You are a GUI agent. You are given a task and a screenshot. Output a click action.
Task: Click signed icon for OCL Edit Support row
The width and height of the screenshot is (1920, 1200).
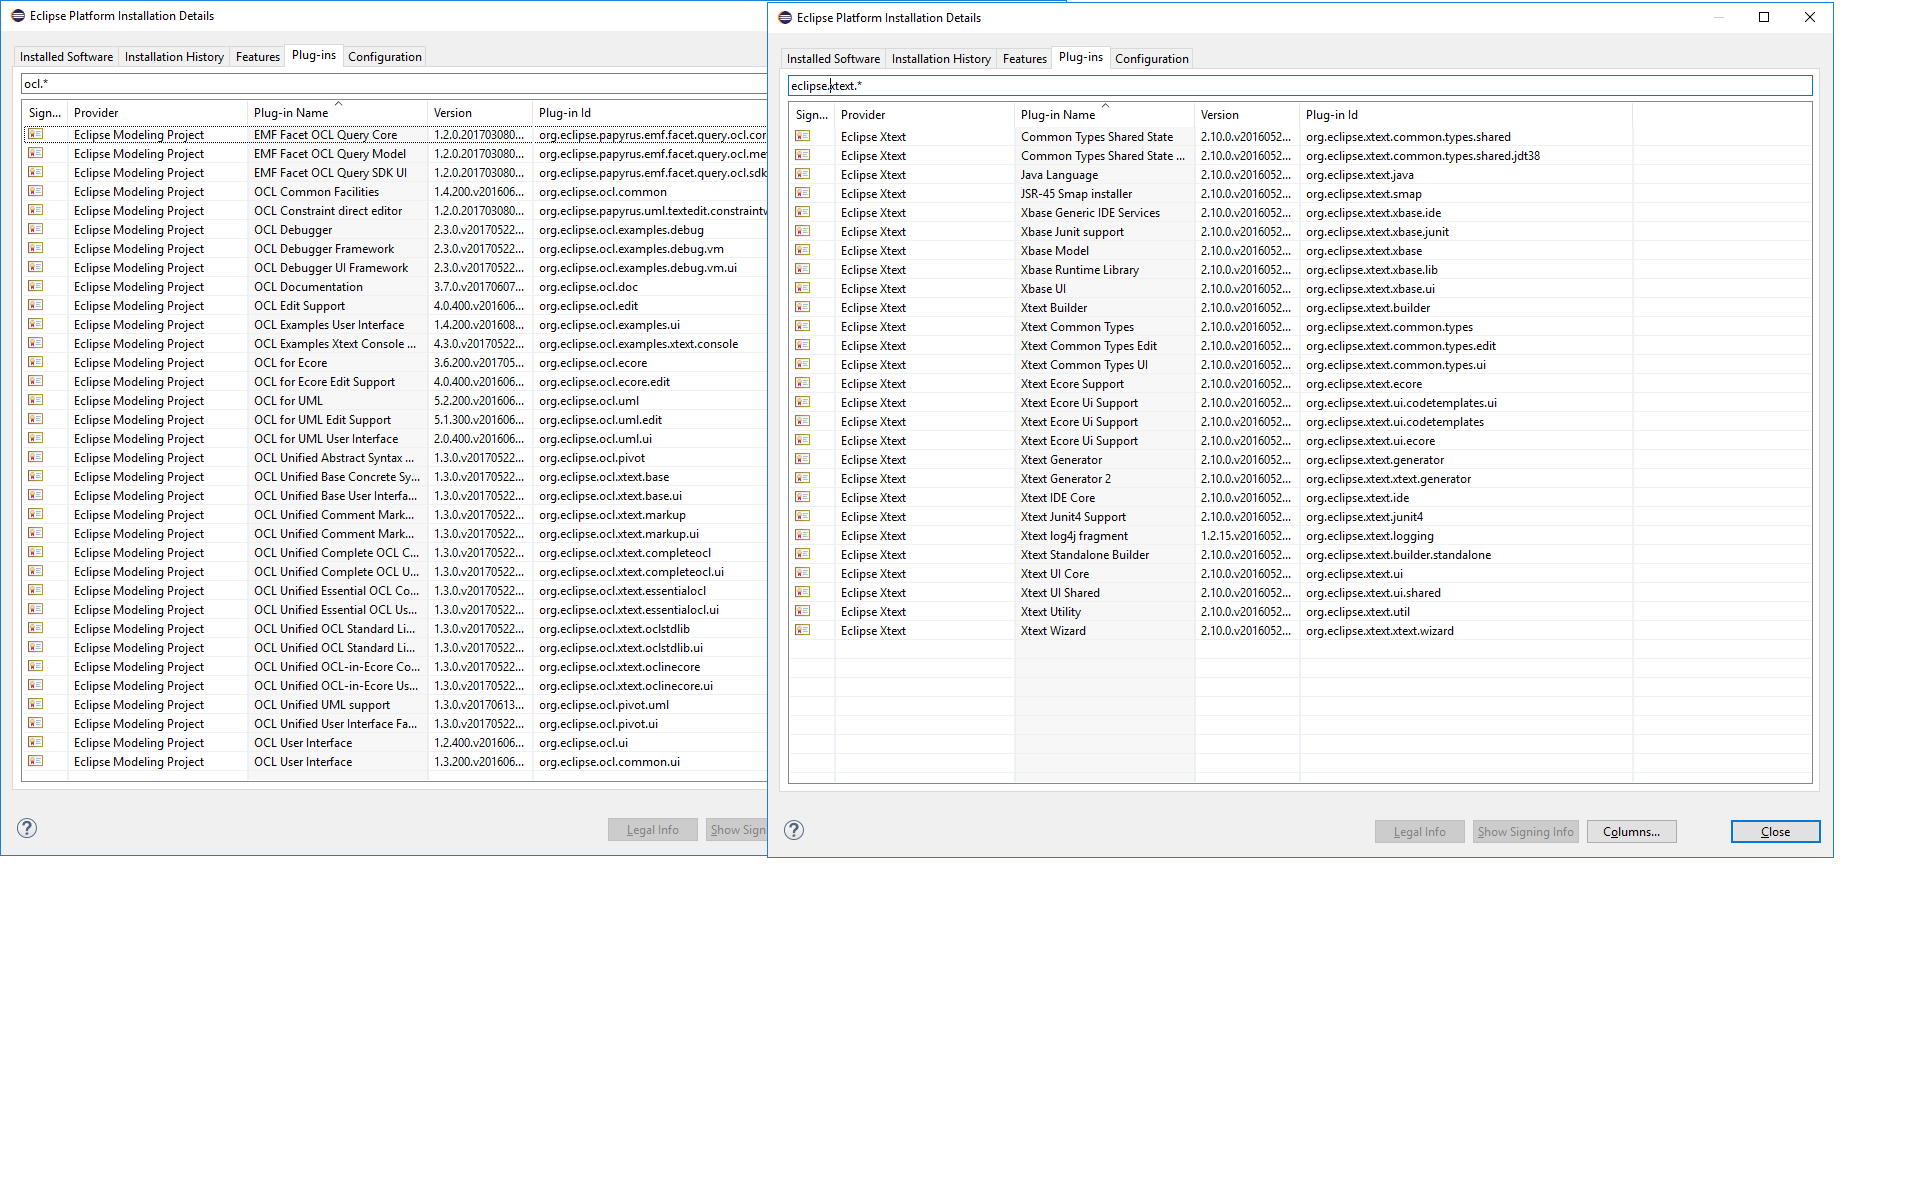click(35, 305)
